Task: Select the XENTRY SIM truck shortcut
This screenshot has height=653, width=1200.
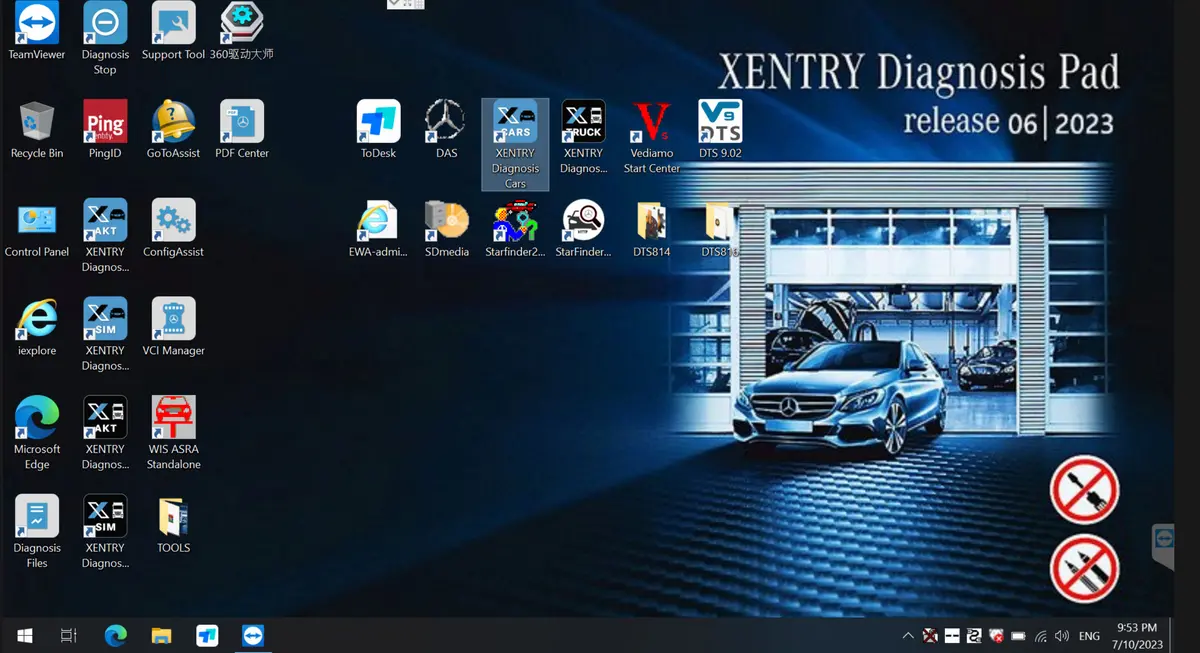Action: click(x=105, y=531)
